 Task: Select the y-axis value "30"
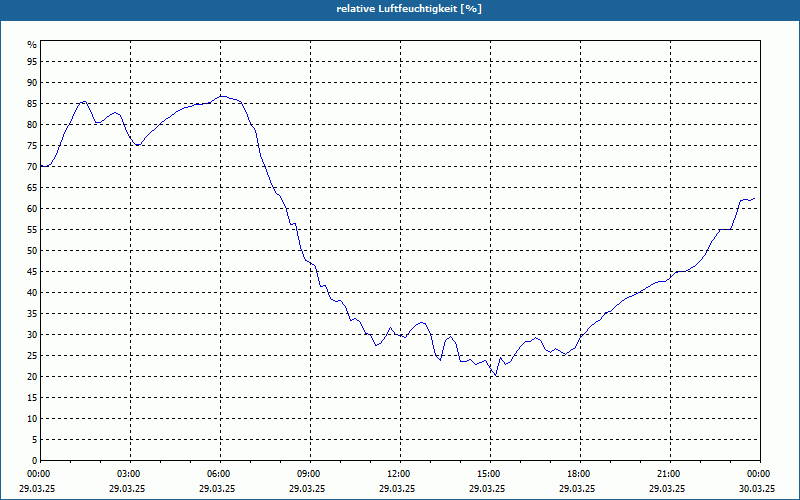pos(32,335)
